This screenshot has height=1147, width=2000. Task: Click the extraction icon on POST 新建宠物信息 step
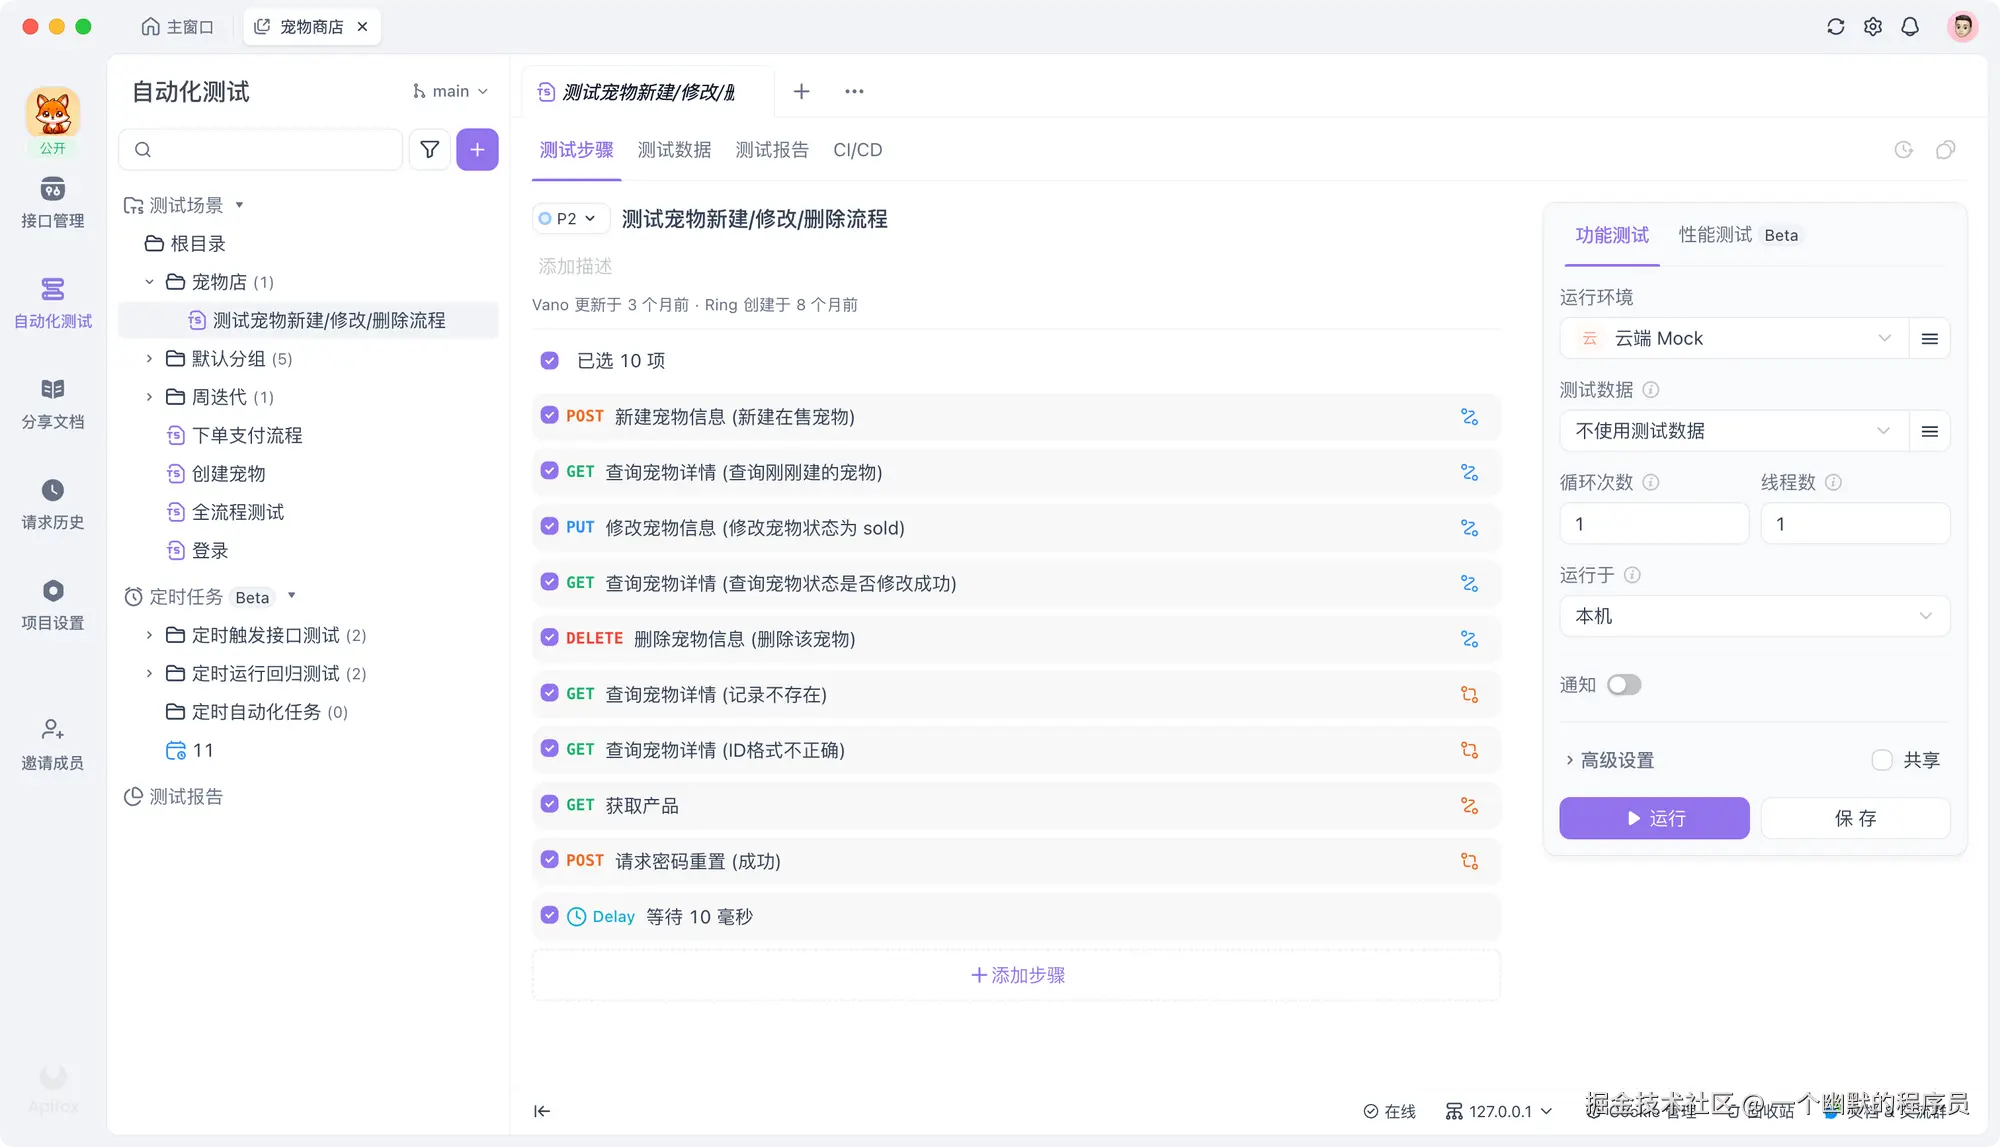click(1469, 417)
